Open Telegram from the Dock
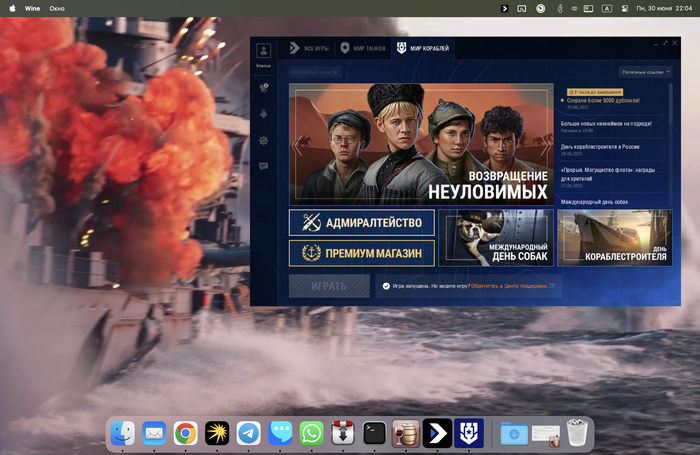 point(249,433)
